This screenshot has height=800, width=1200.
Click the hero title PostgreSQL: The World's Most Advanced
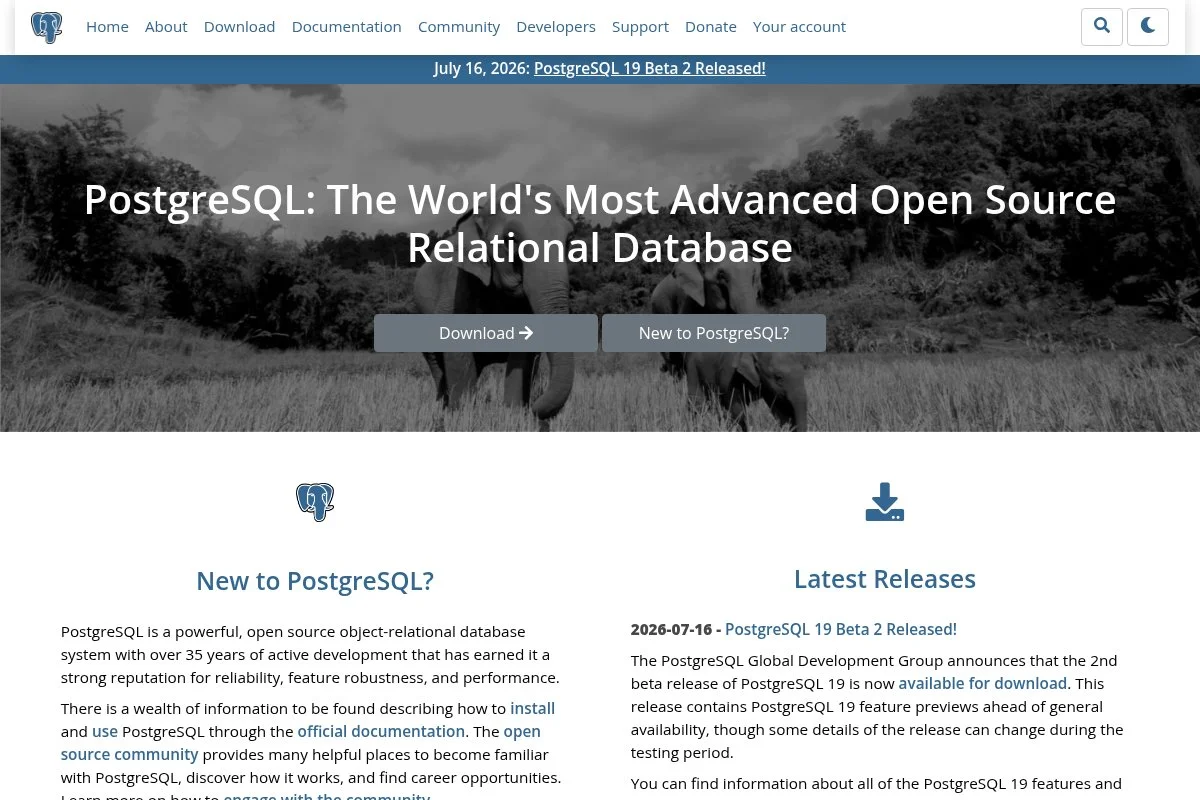(600, 224)
